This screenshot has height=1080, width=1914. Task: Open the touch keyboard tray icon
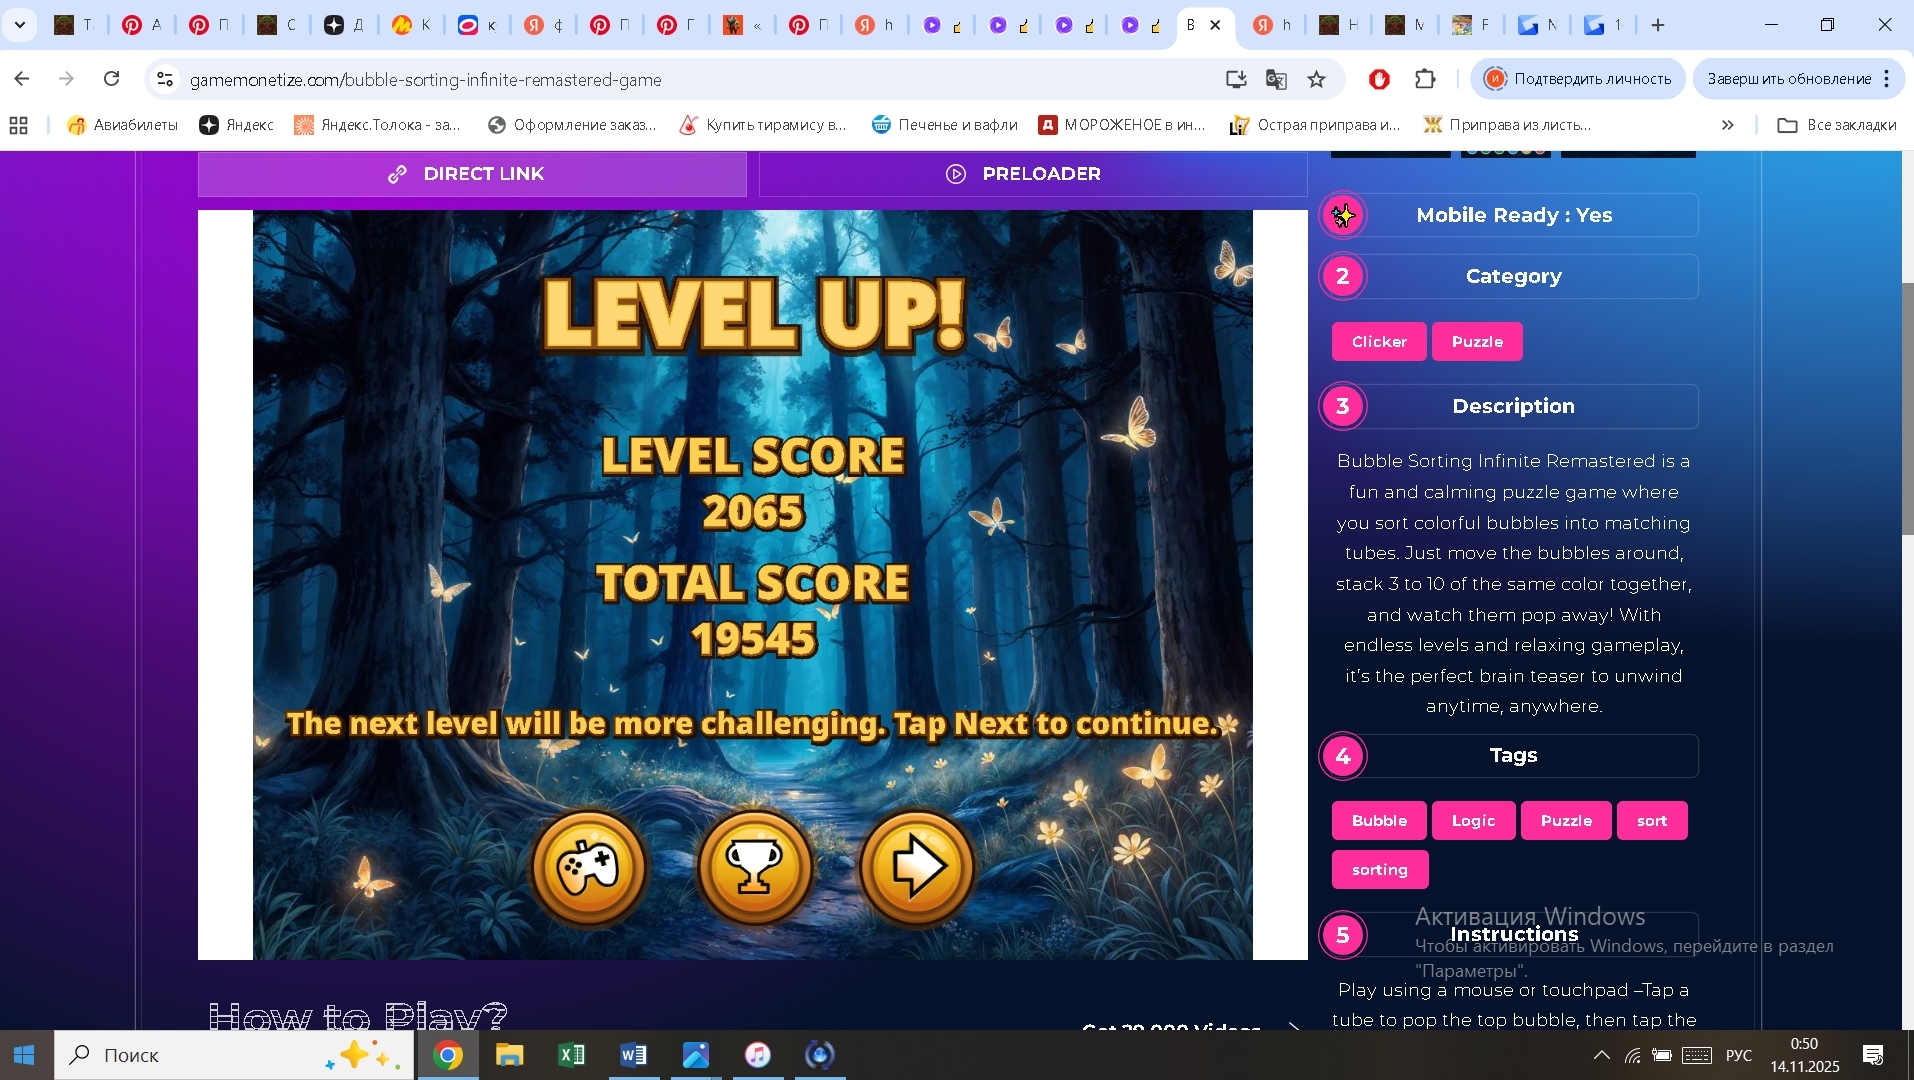pyautogui.click(x=1697, y=1055)
